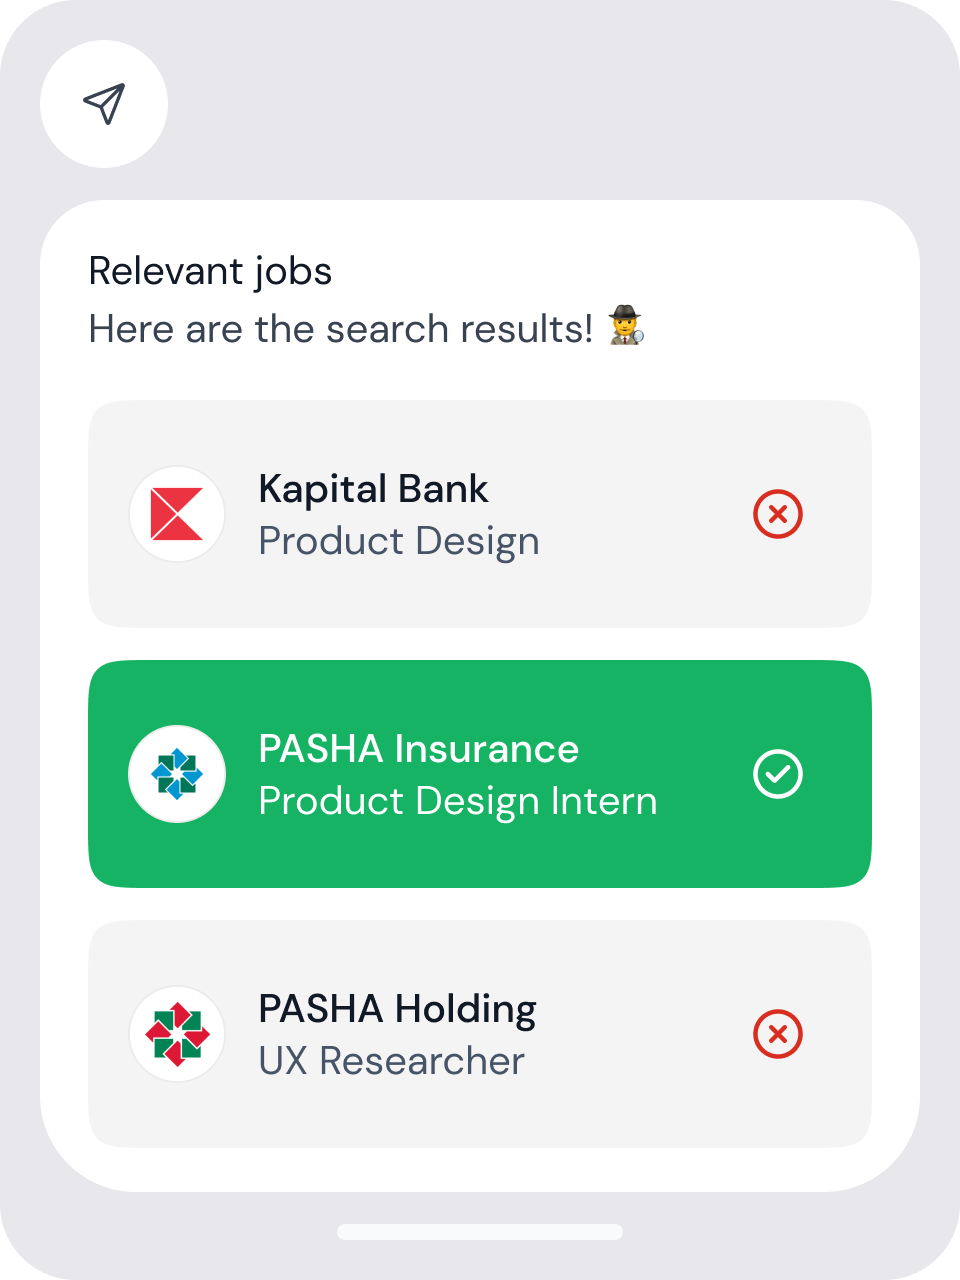Click the PASHA Insurance logo
Viewport: 960px width, 1280px height.
pyautogui.click(x=177, y=774)
